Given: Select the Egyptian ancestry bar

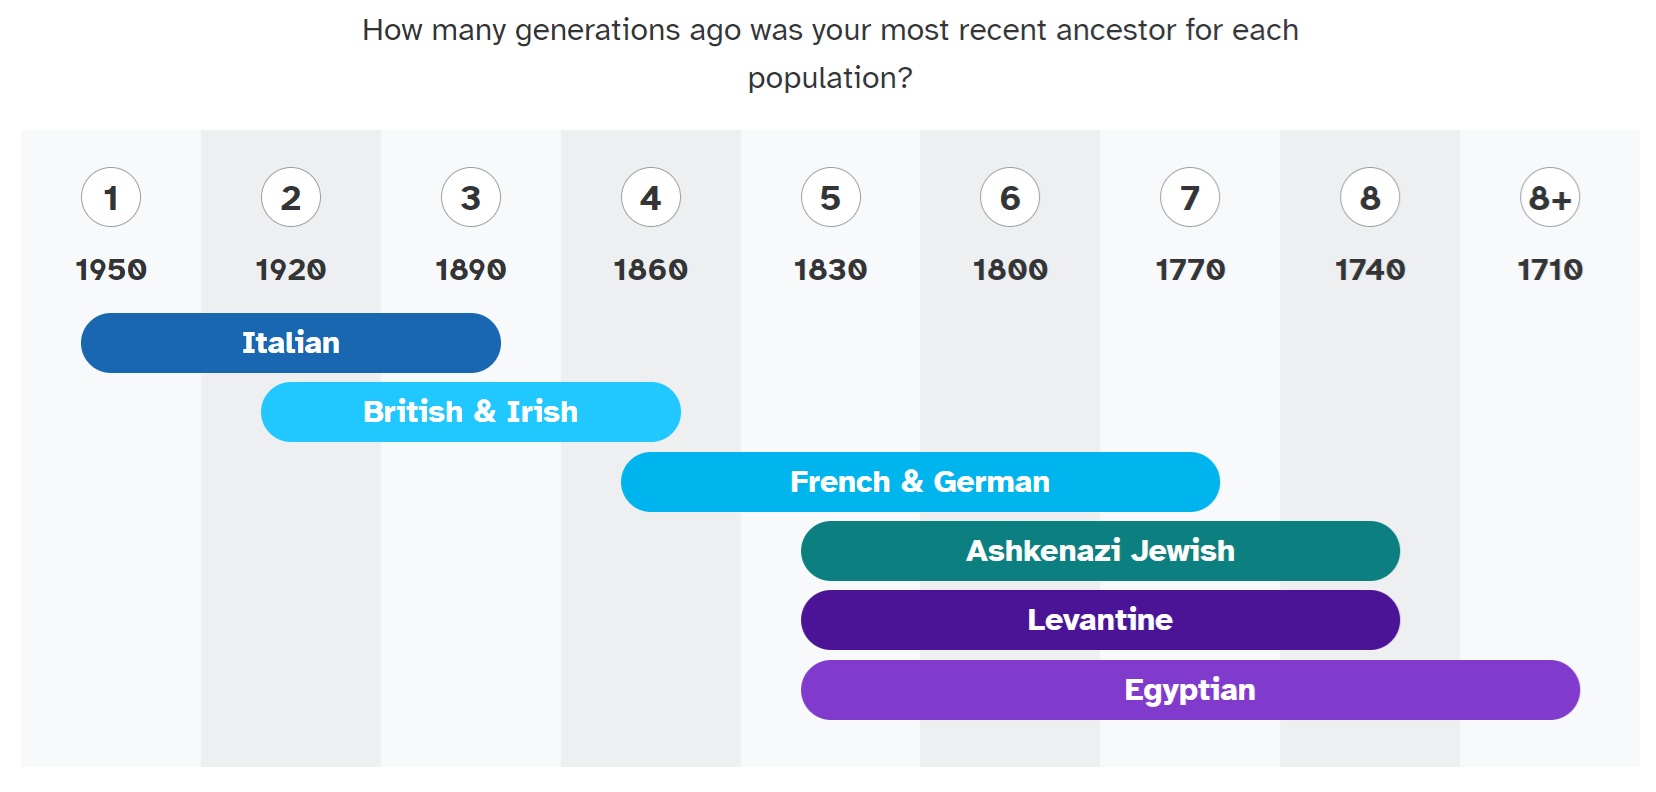Looking at the screenshot, I should (x=1190, y=690).
